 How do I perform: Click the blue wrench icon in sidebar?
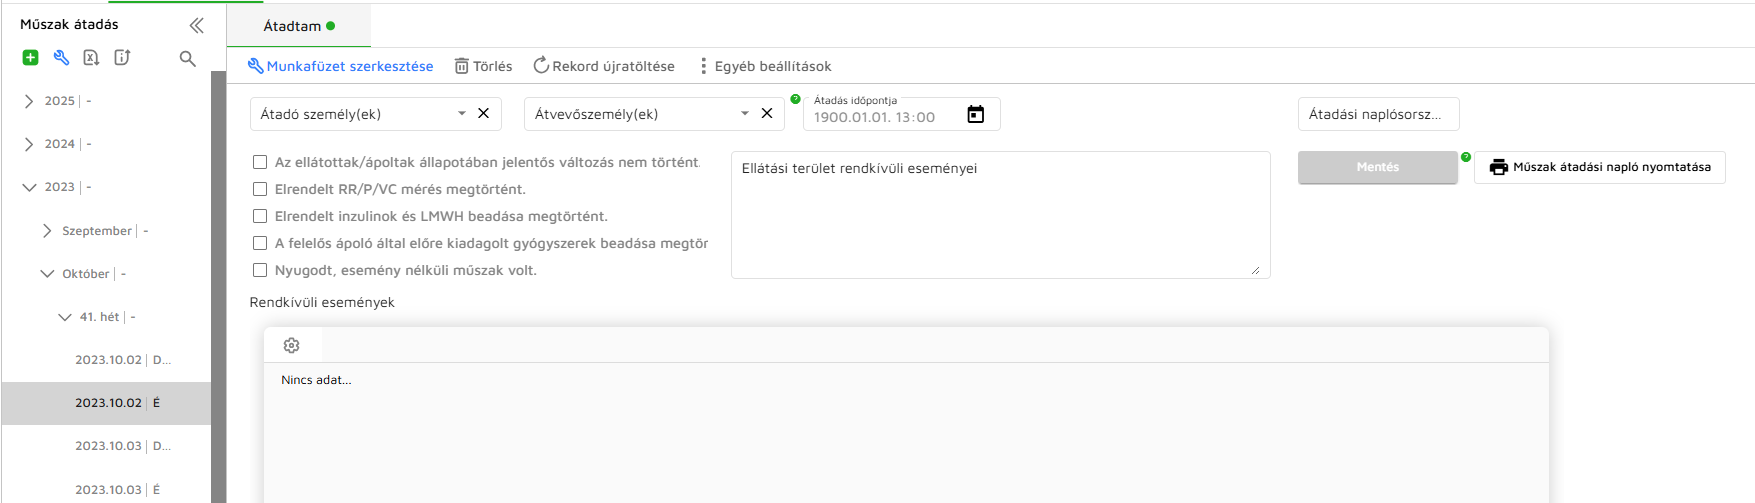coord(61,58)
